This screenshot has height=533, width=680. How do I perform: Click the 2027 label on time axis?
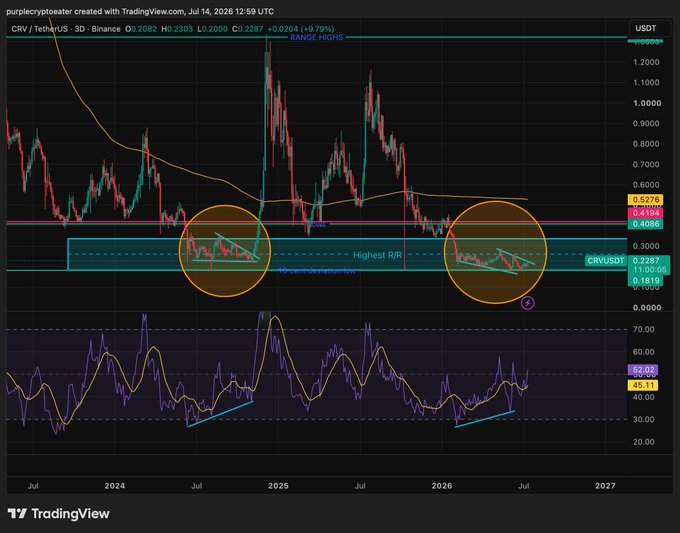tap(605, 486)
